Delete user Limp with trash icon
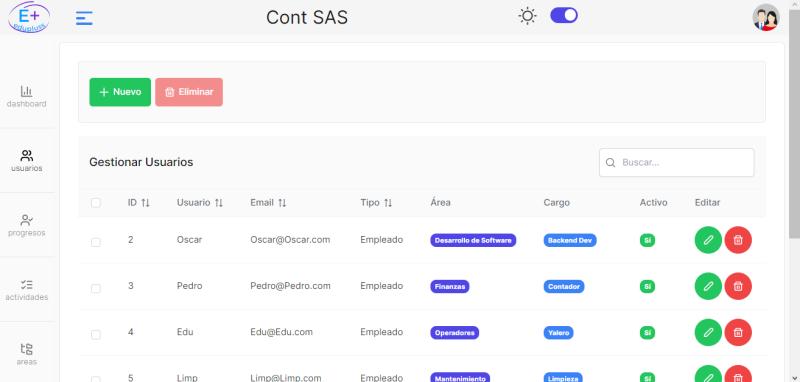Image resolution: width=800 pixels, height=382 pixels. pos(738,374)
